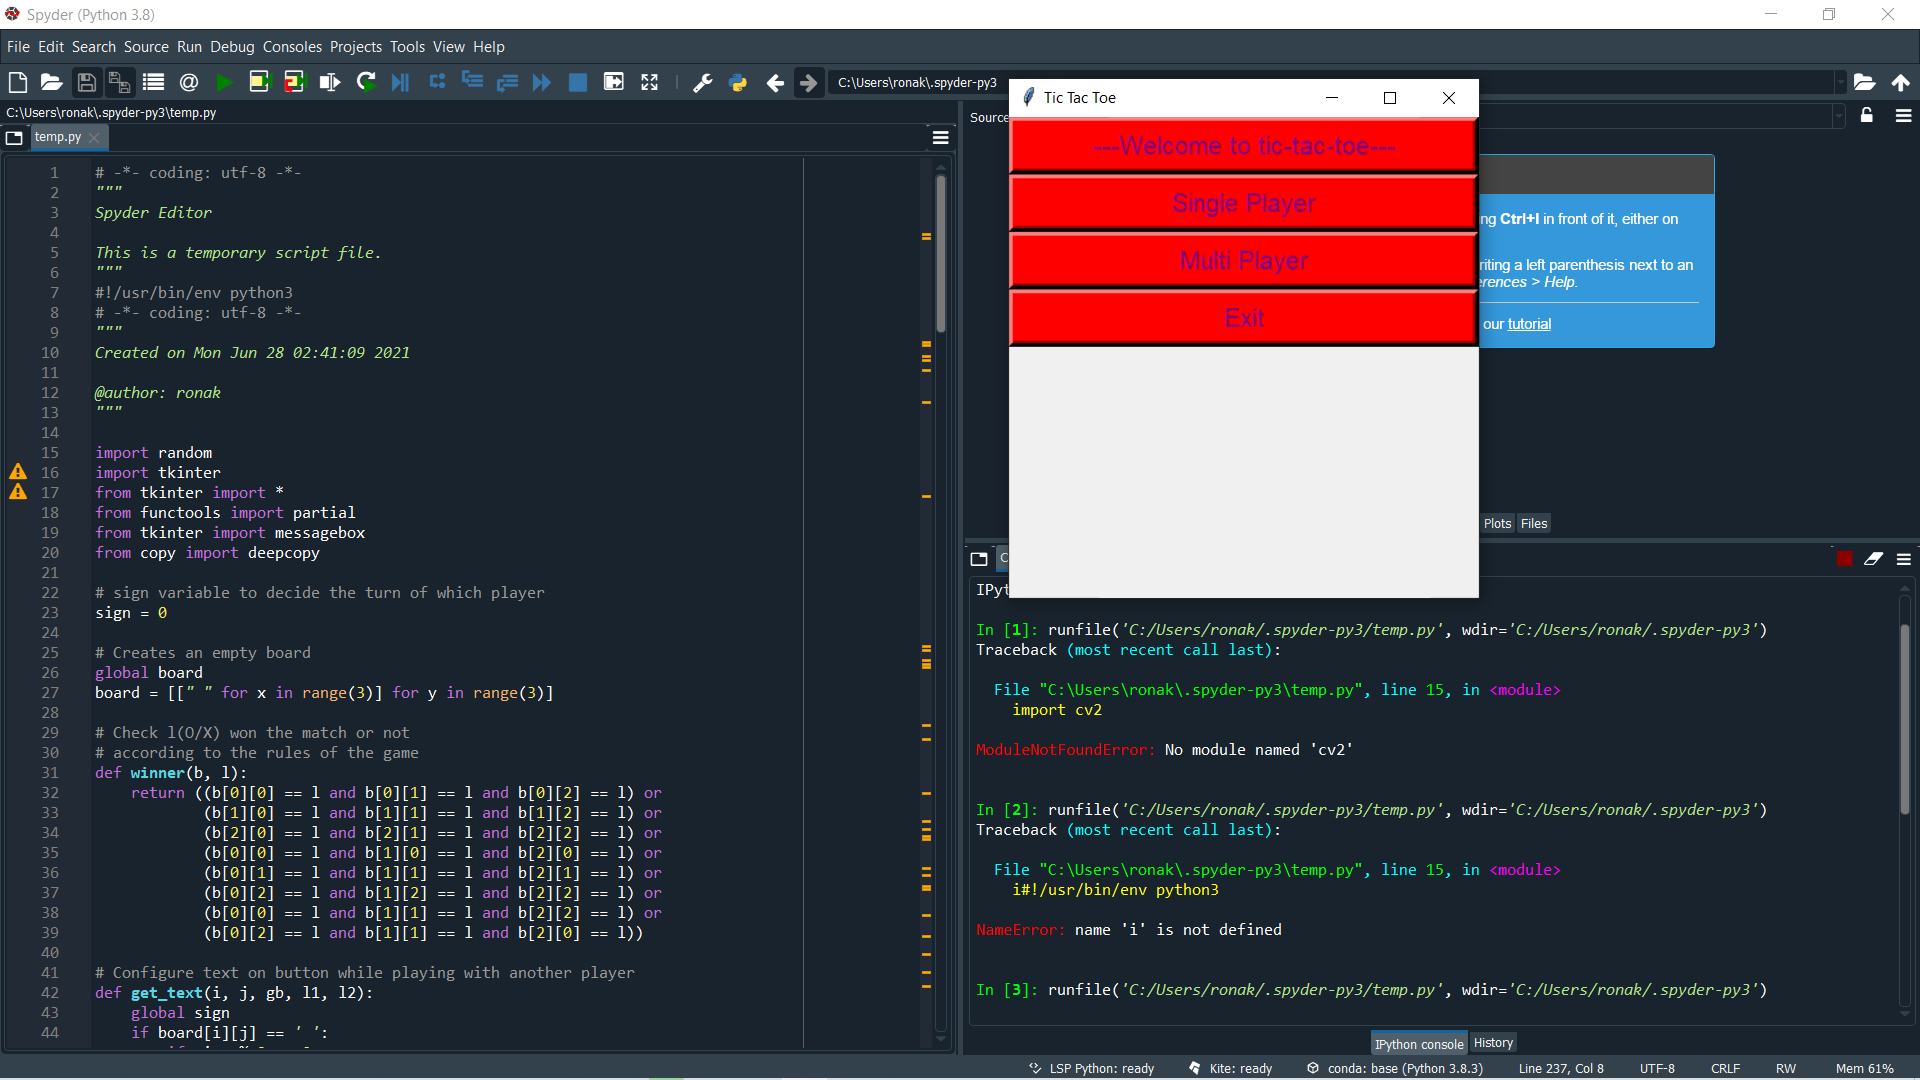Open the console pane options menu

[1903, 559]
